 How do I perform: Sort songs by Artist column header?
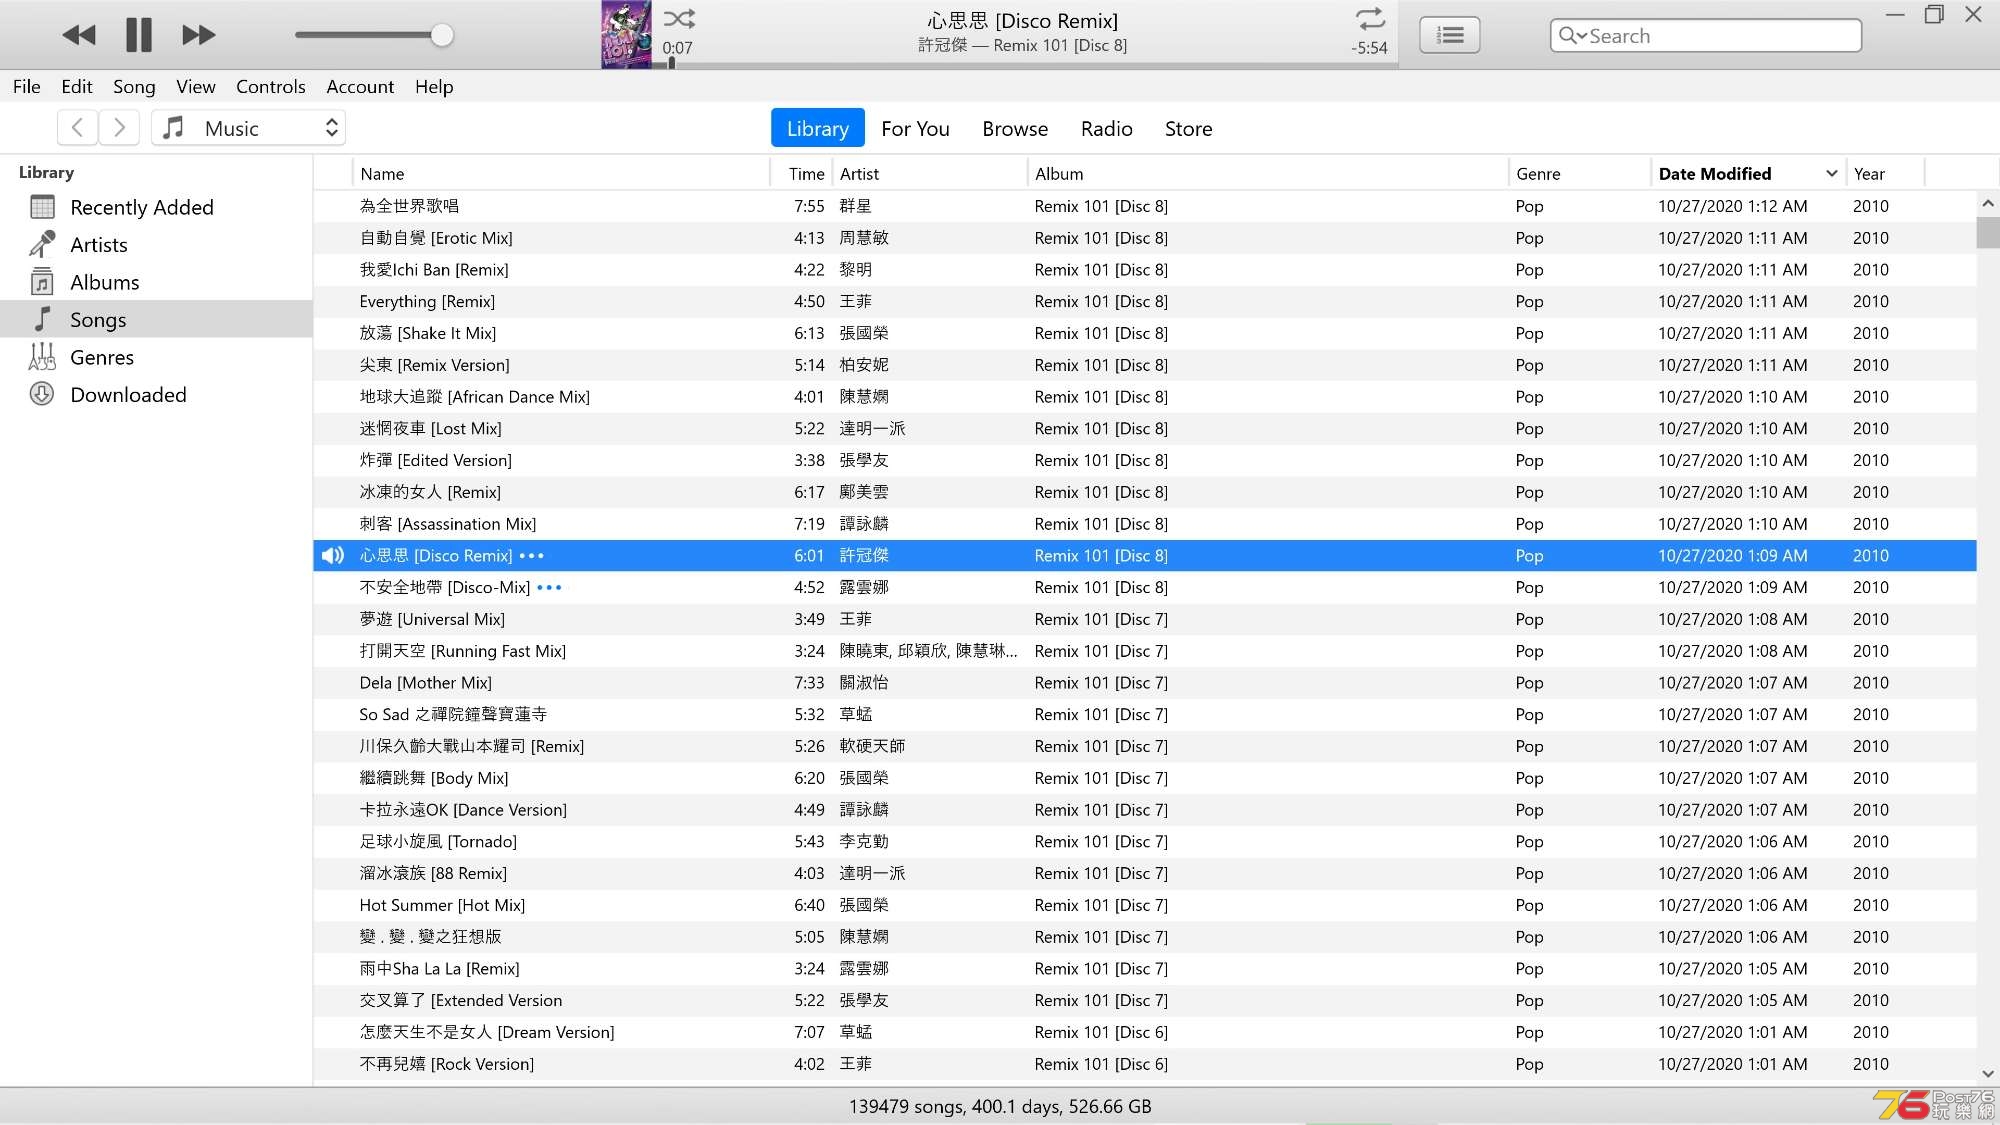pos(930,174)
